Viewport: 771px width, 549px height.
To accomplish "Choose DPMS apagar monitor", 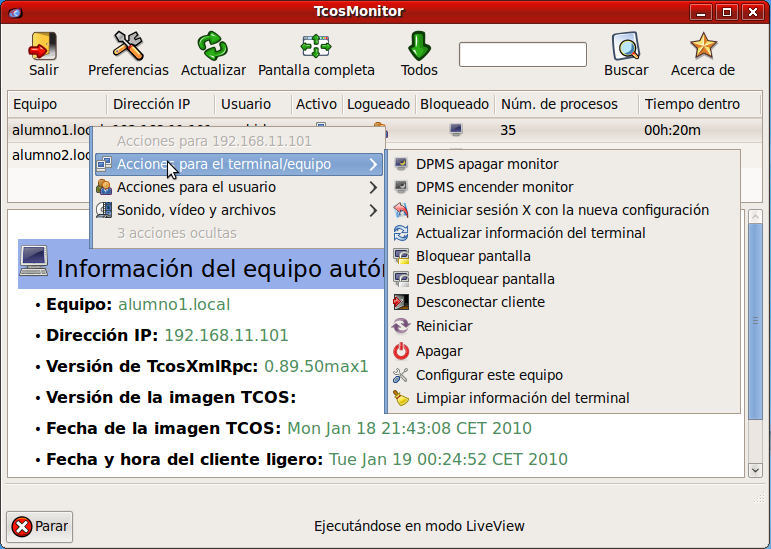I will tap(487, 164).
